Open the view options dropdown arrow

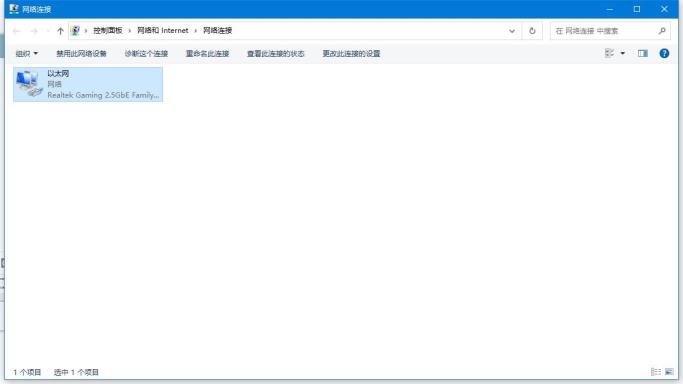(x=622, y=53)
